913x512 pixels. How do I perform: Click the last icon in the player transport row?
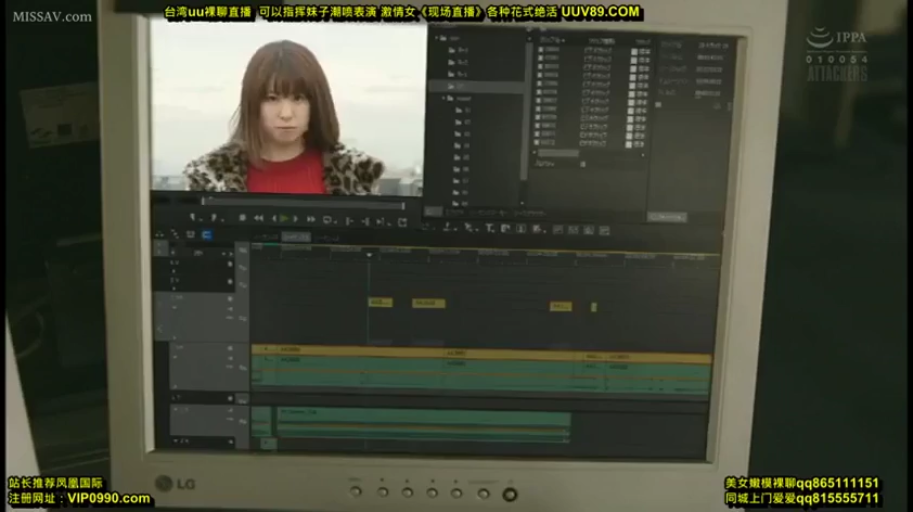click(x=402, y=221)
